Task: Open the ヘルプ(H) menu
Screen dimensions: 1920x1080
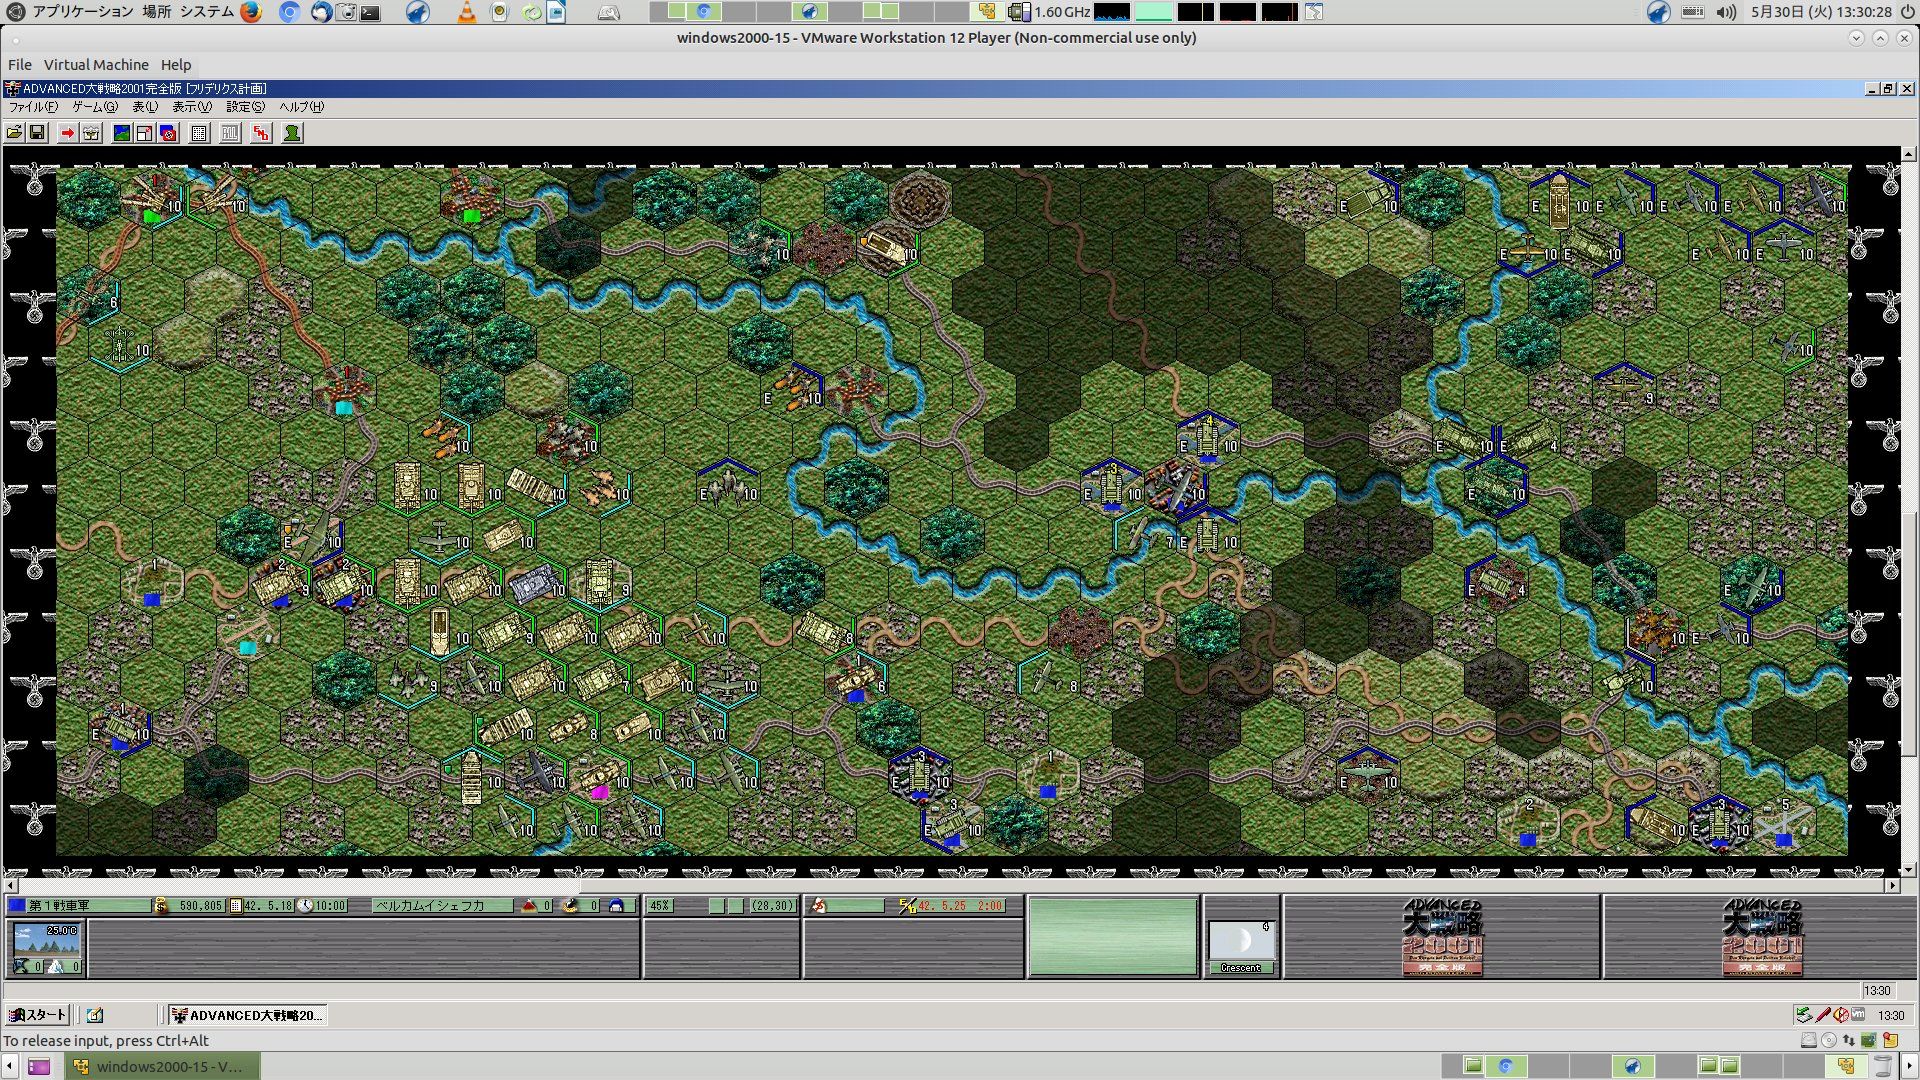Action: 301,107
